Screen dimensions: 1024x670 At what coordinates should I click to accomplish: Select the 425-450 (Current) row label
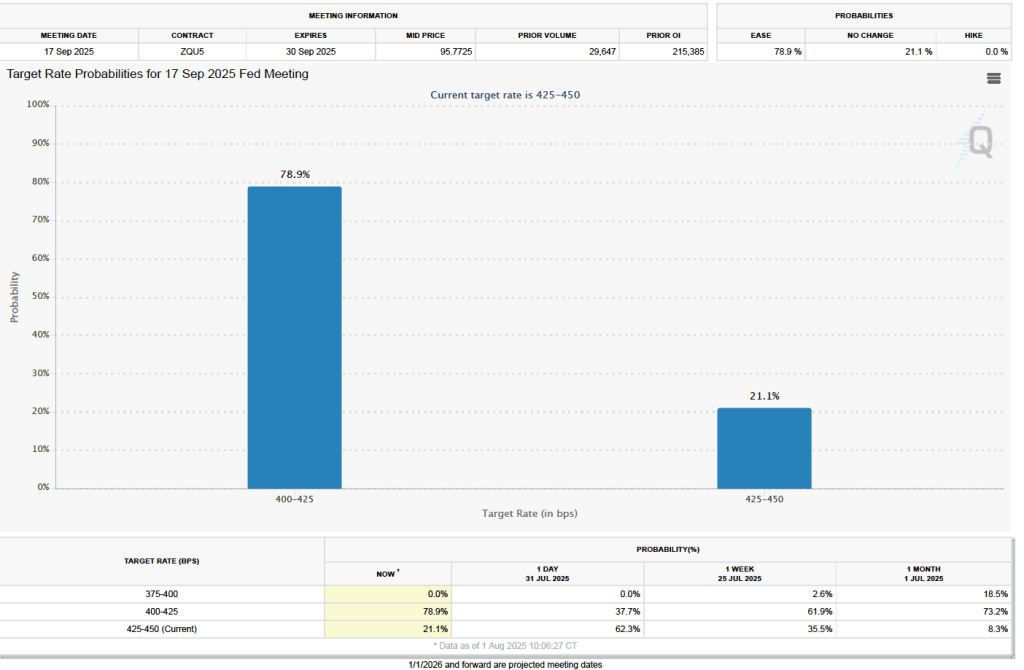click(161, 628)
